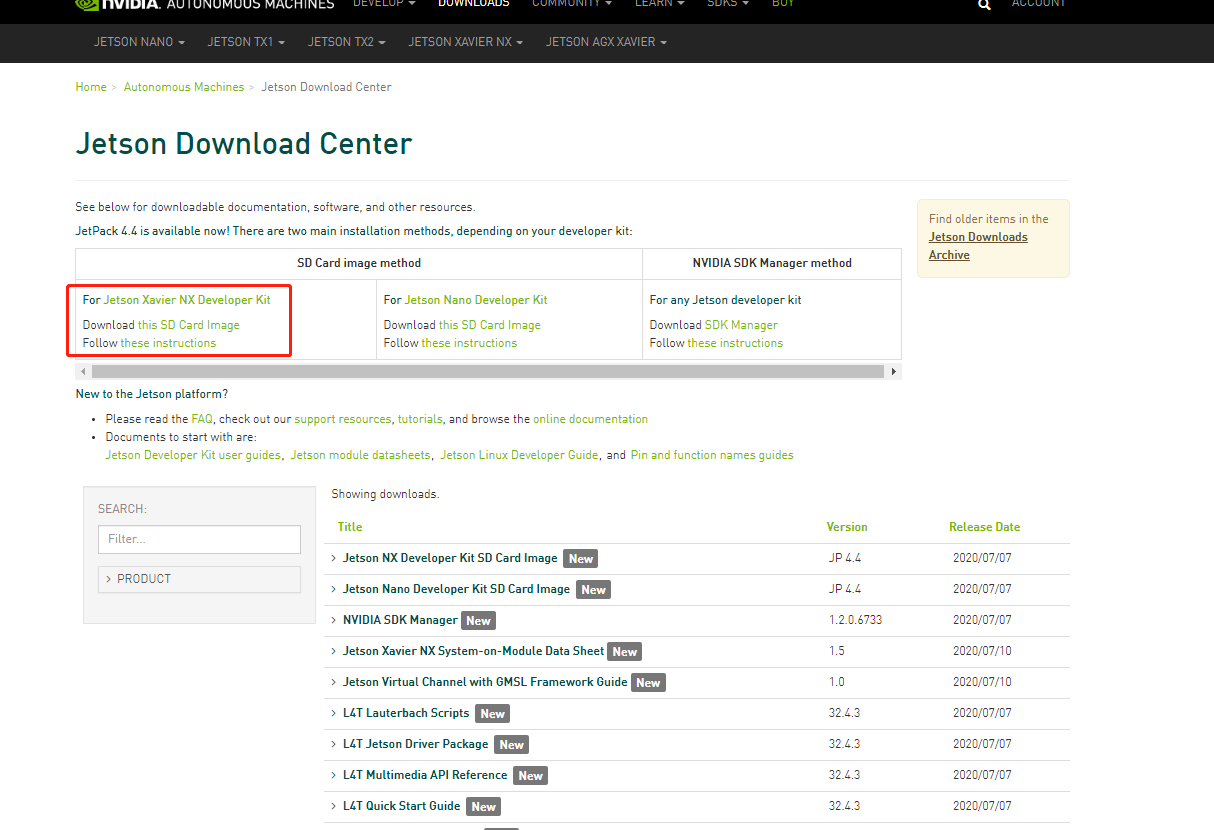
Task: Open the Jetson Nano Developer Kit link
Action: [x=476, y=300]
